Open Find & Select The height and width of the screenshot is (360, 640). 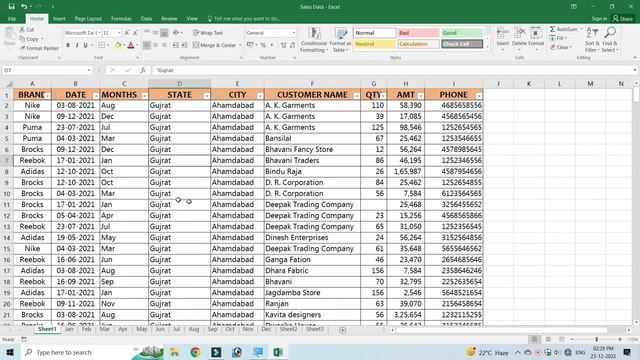pos(610,40)
